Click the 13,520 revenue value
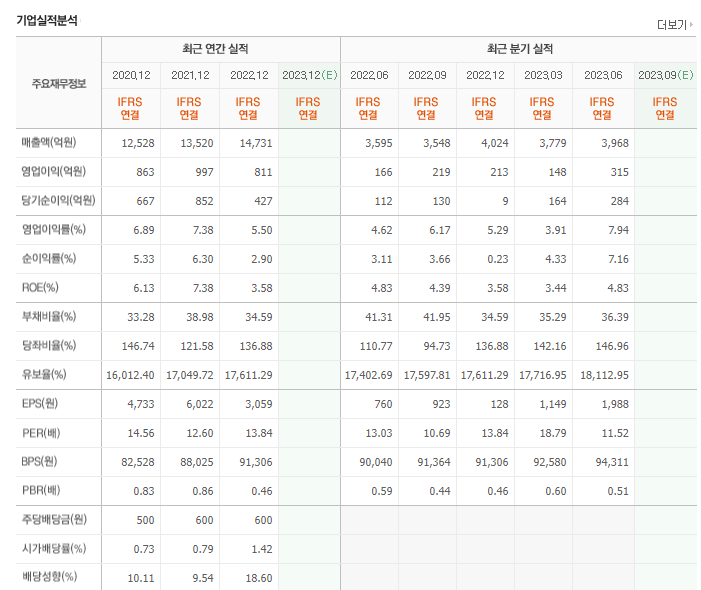 [197, 143]
